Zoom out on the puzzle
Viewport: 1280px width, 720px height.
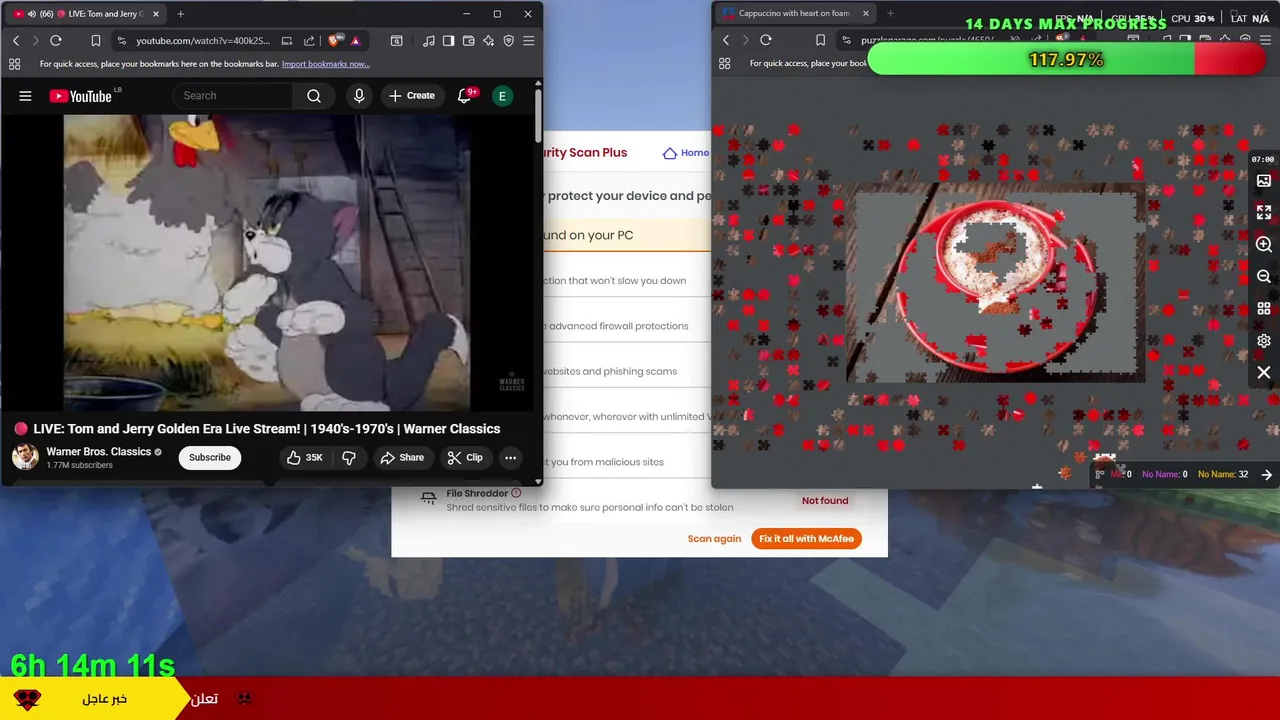click(1264, 277)
